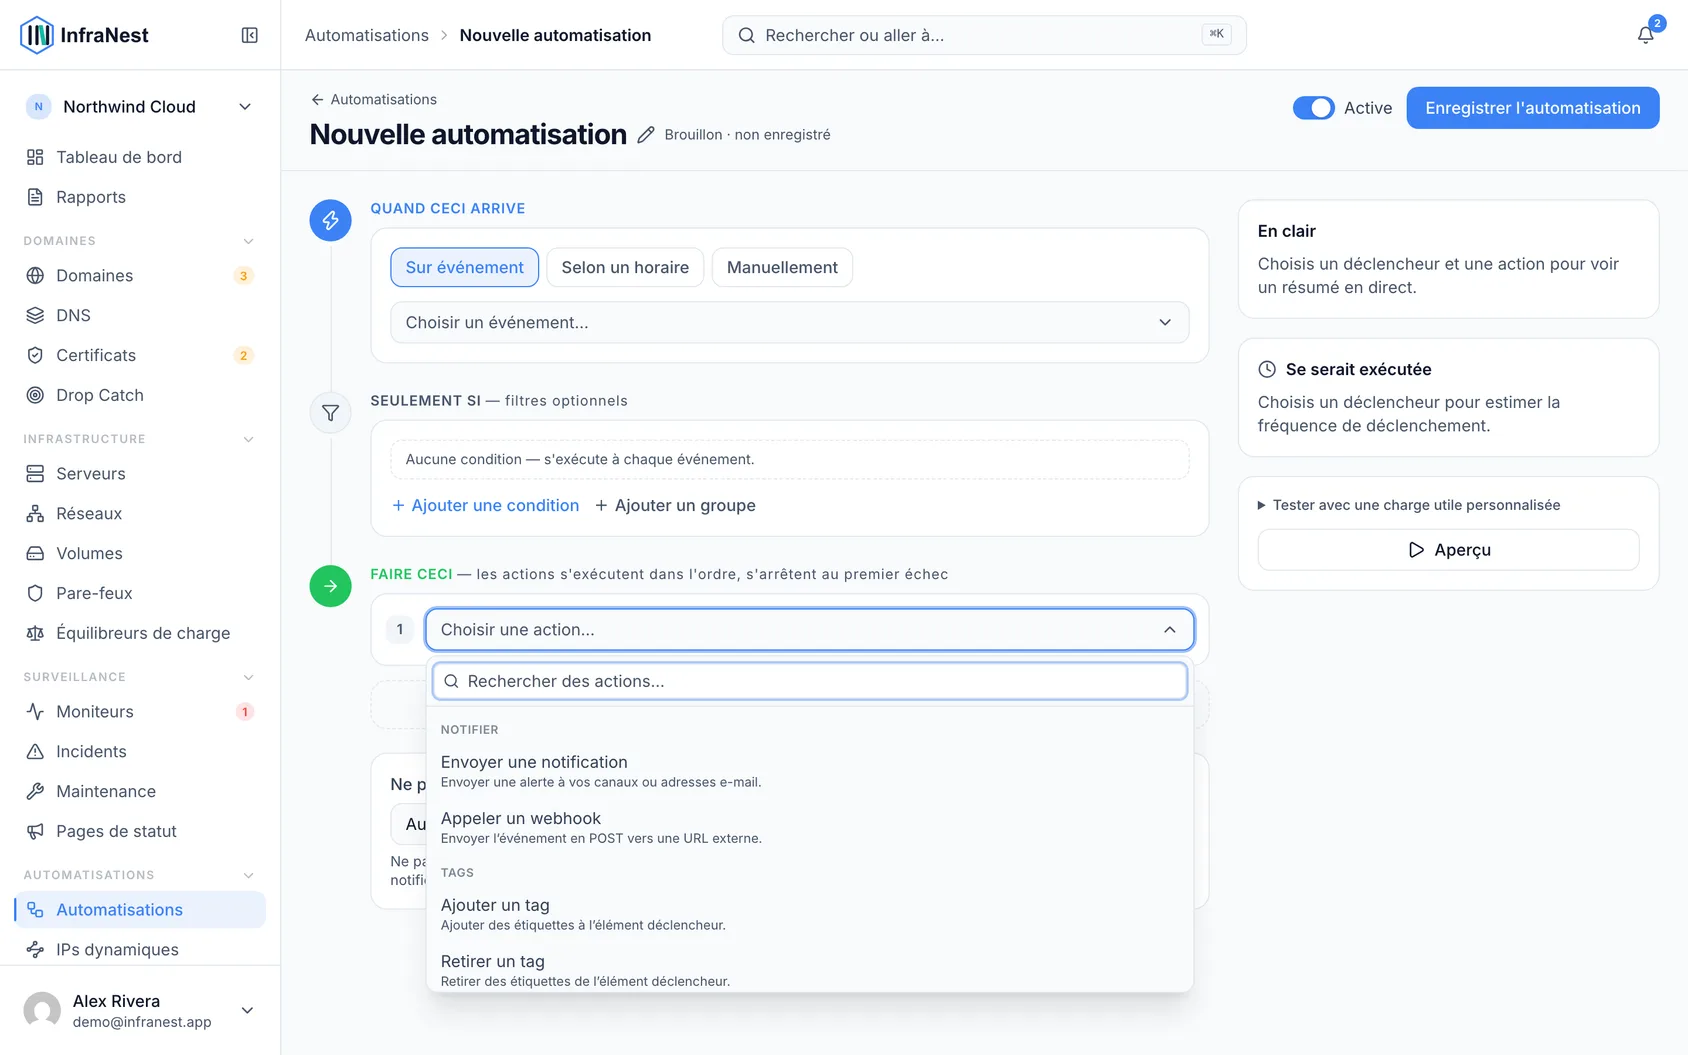The height and width of the screenshot is (1055, 1688).
Task: Click the Réseaux network icon
Action: [35, 513]
